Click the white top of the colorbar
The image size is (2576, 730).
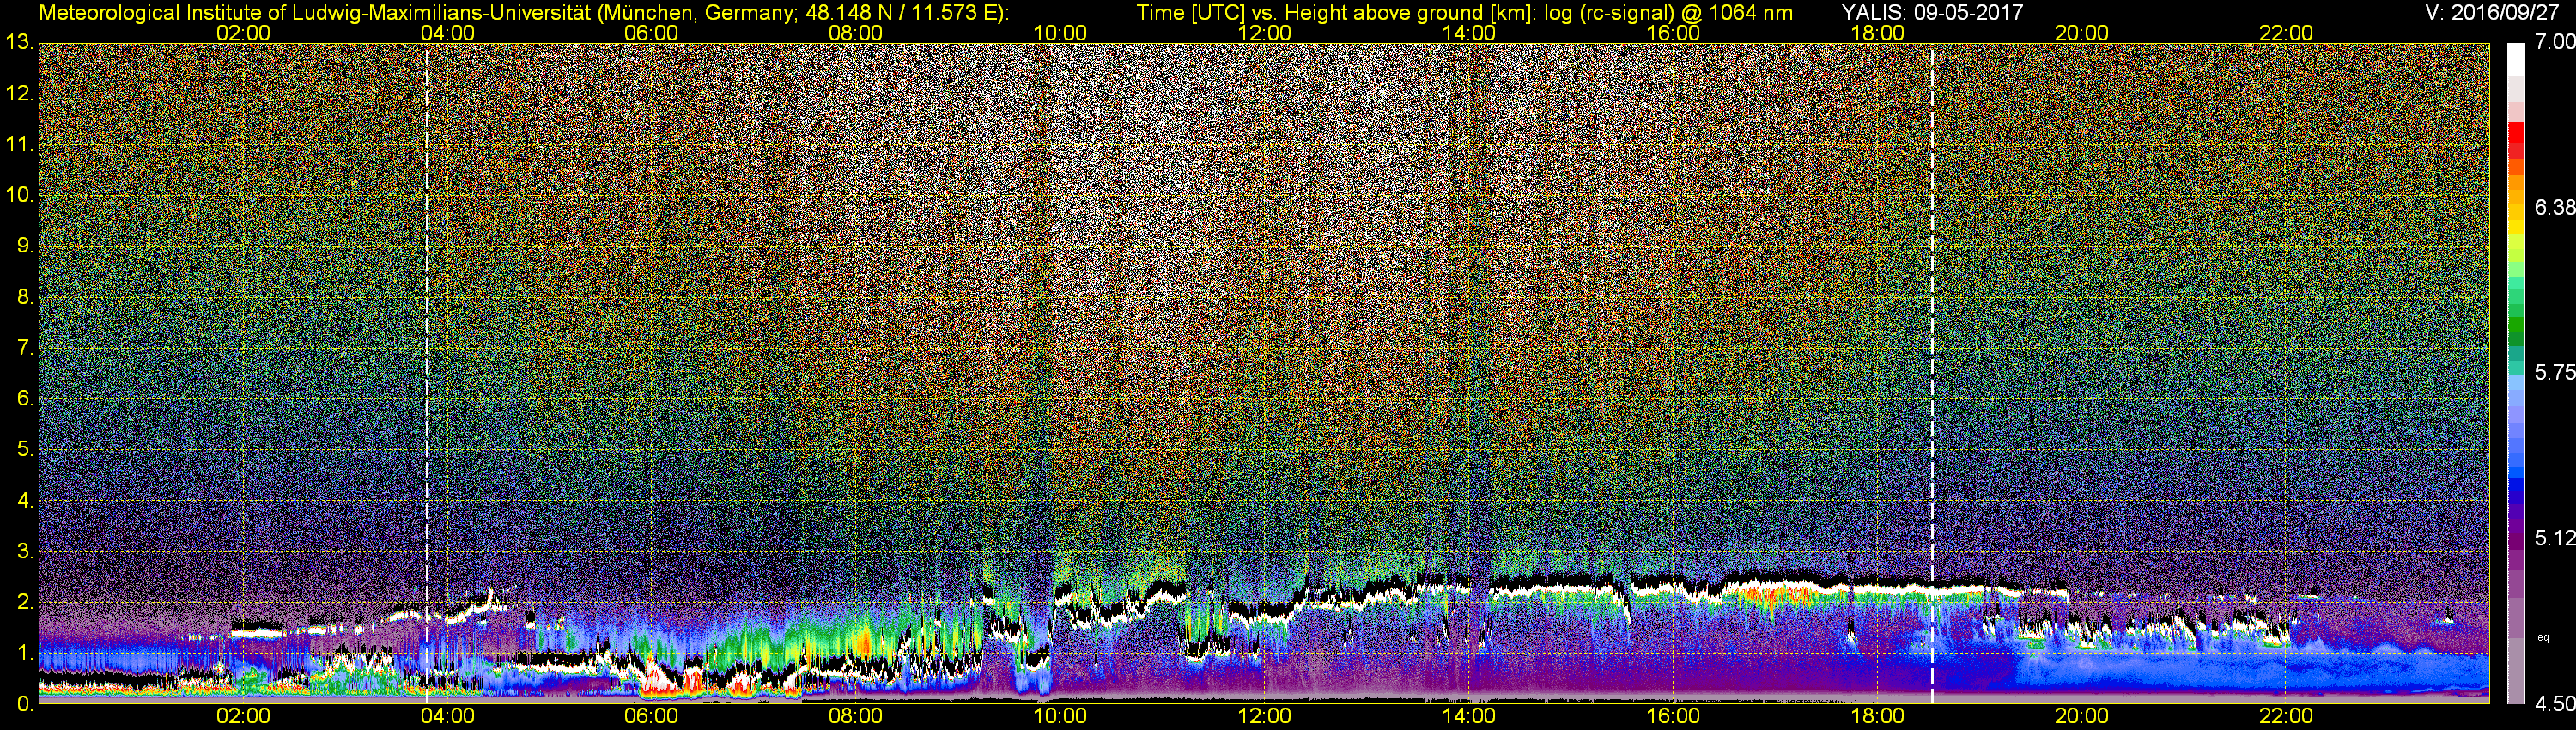[2516, 60]
